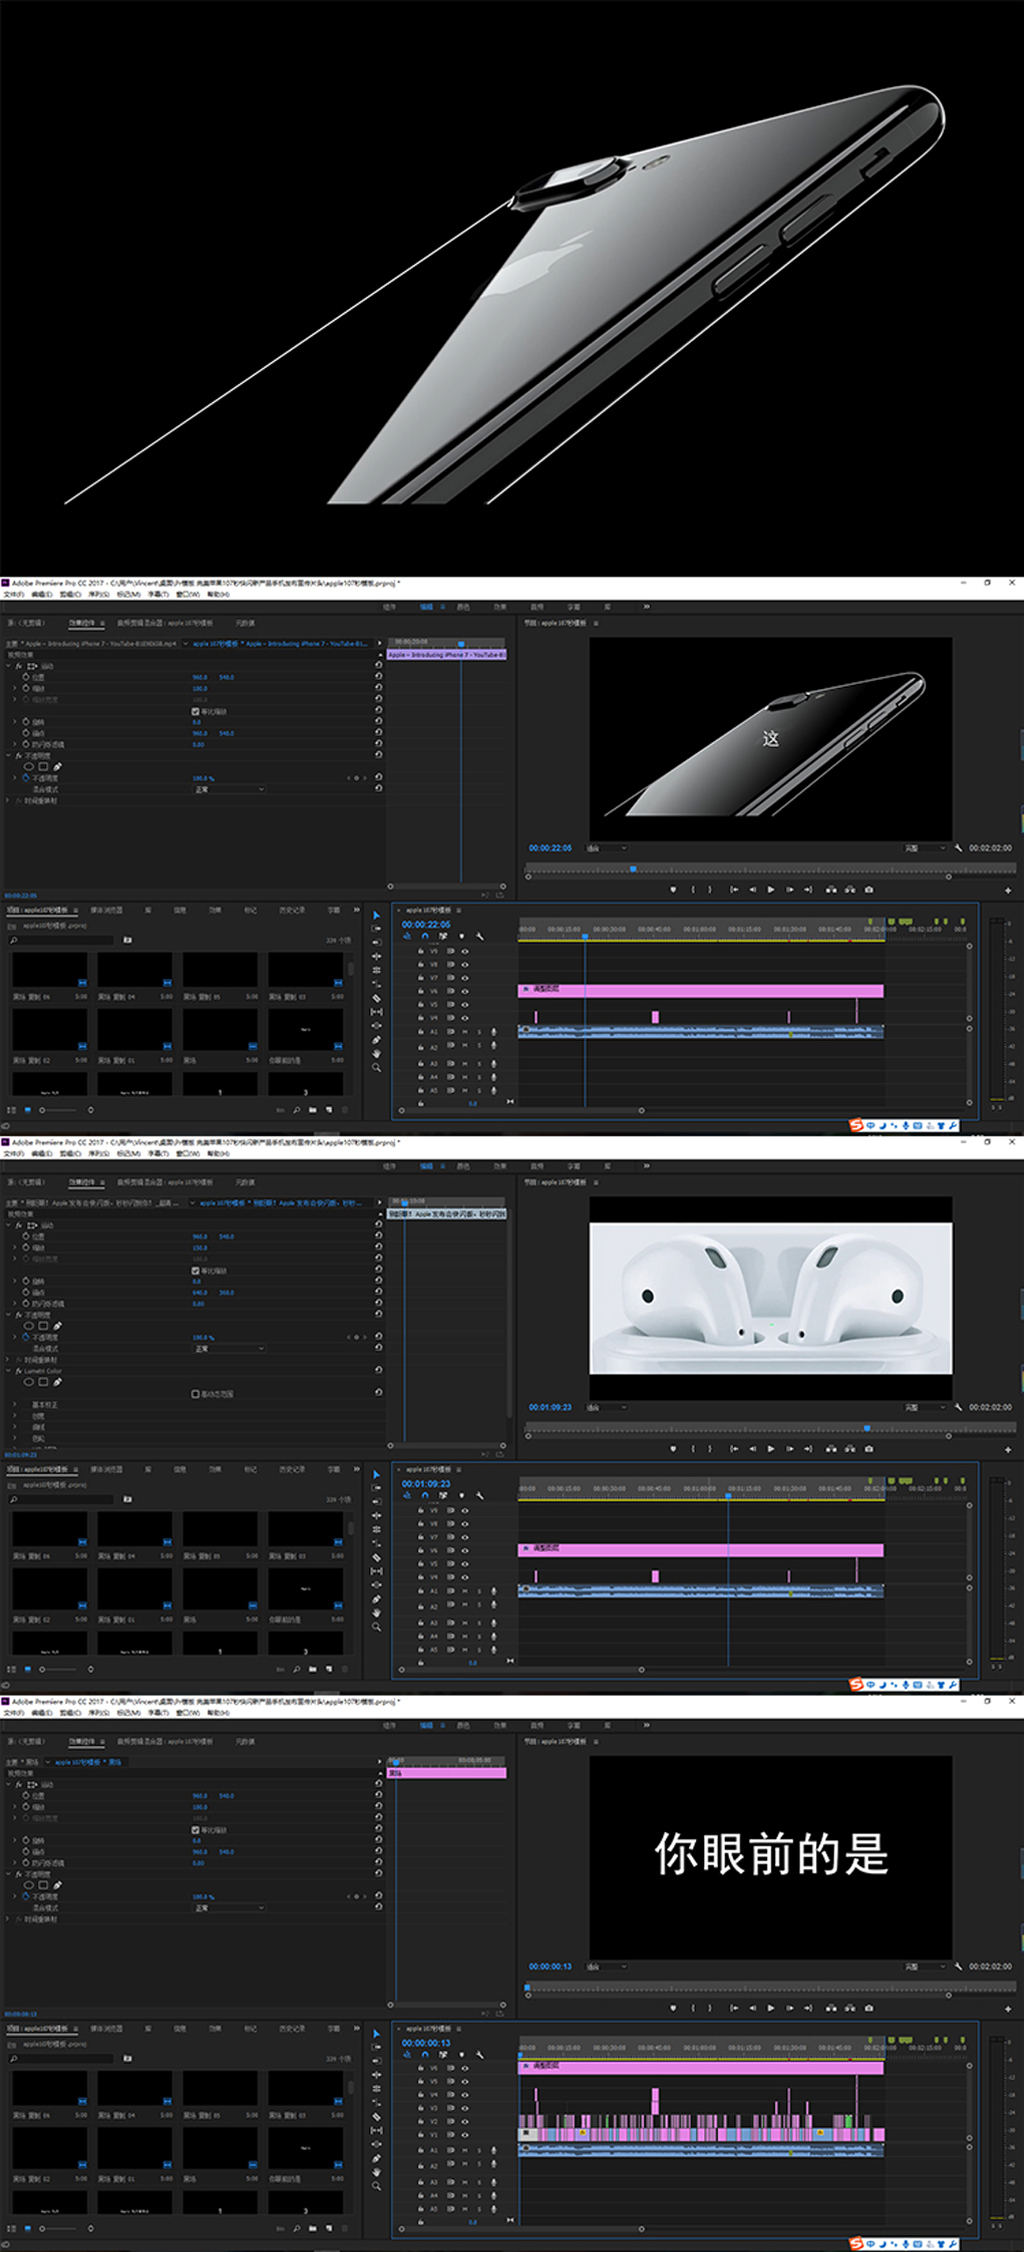Expand Time Remapping in the iPhone-preview window
Viewport: 1024px width, 2252px height.
point(8,800)
